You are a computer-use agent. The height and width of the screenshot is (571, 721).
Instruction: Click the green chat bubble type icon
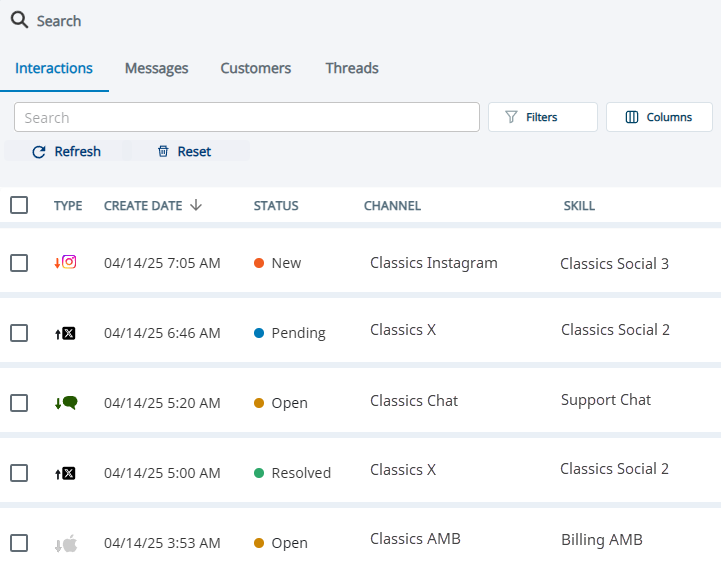pos(70,403)
